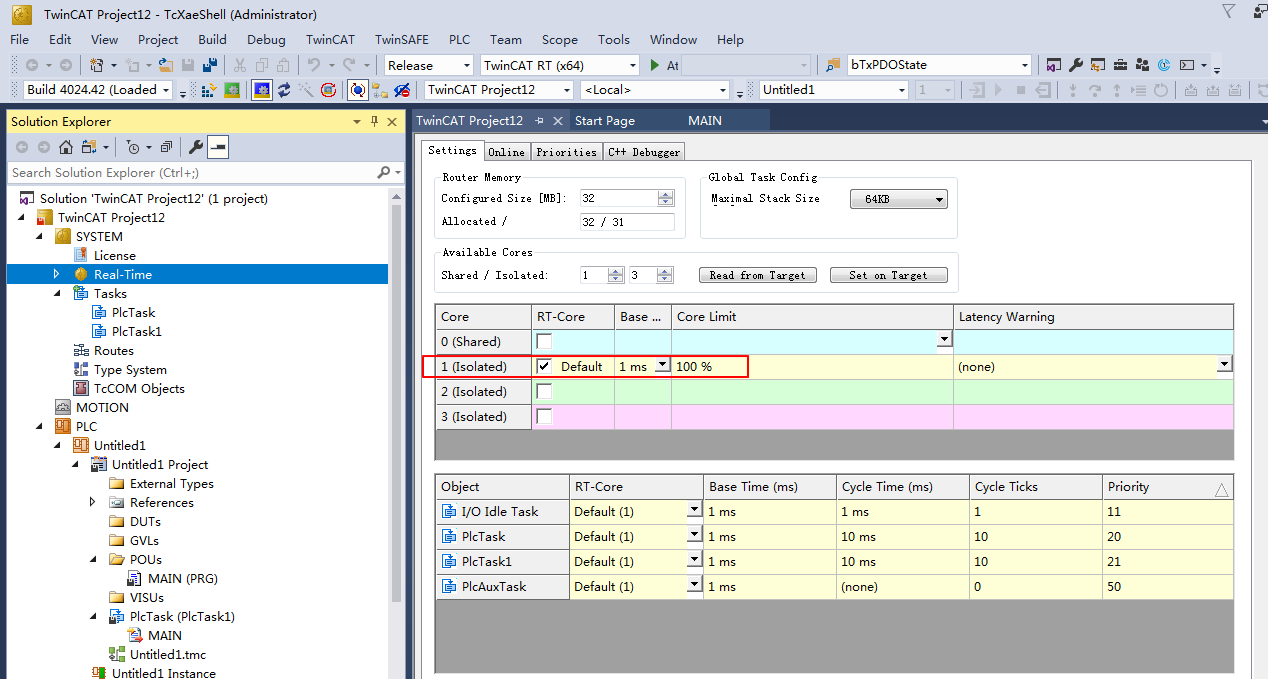This screenshot has width=1268, height=679.
Task: Switch to the Online tab
Action: [x=506, y=152]
